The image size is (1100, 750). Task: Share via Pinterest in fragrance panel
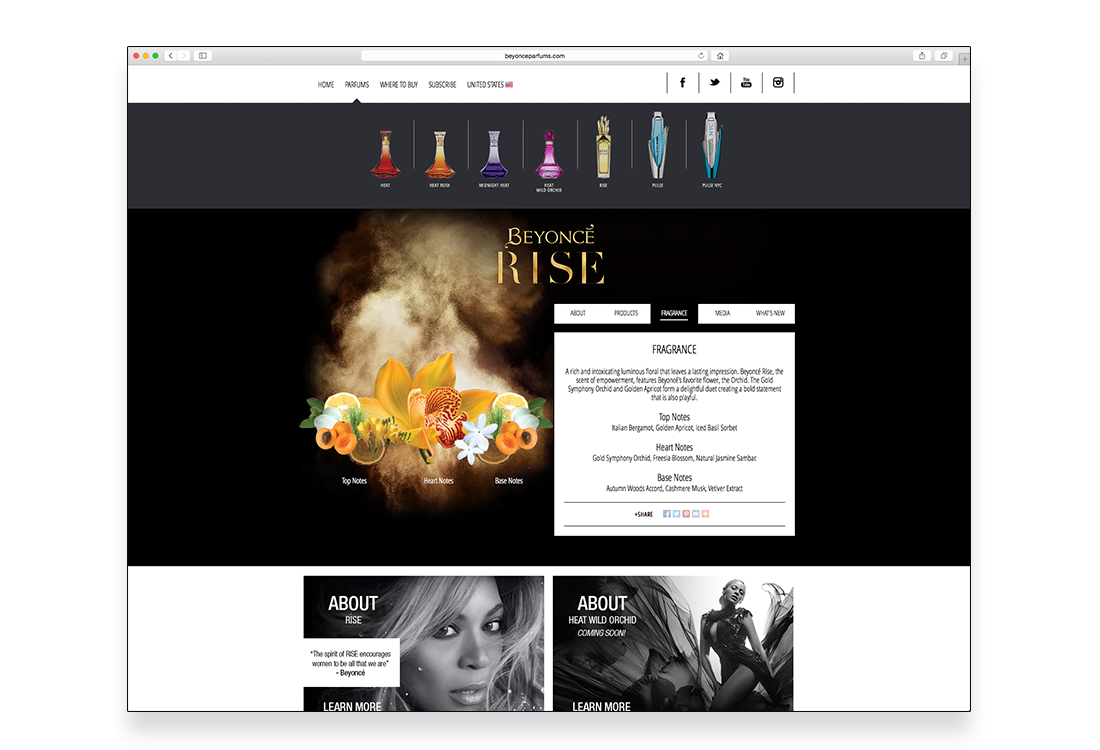[x=686, y=514]
